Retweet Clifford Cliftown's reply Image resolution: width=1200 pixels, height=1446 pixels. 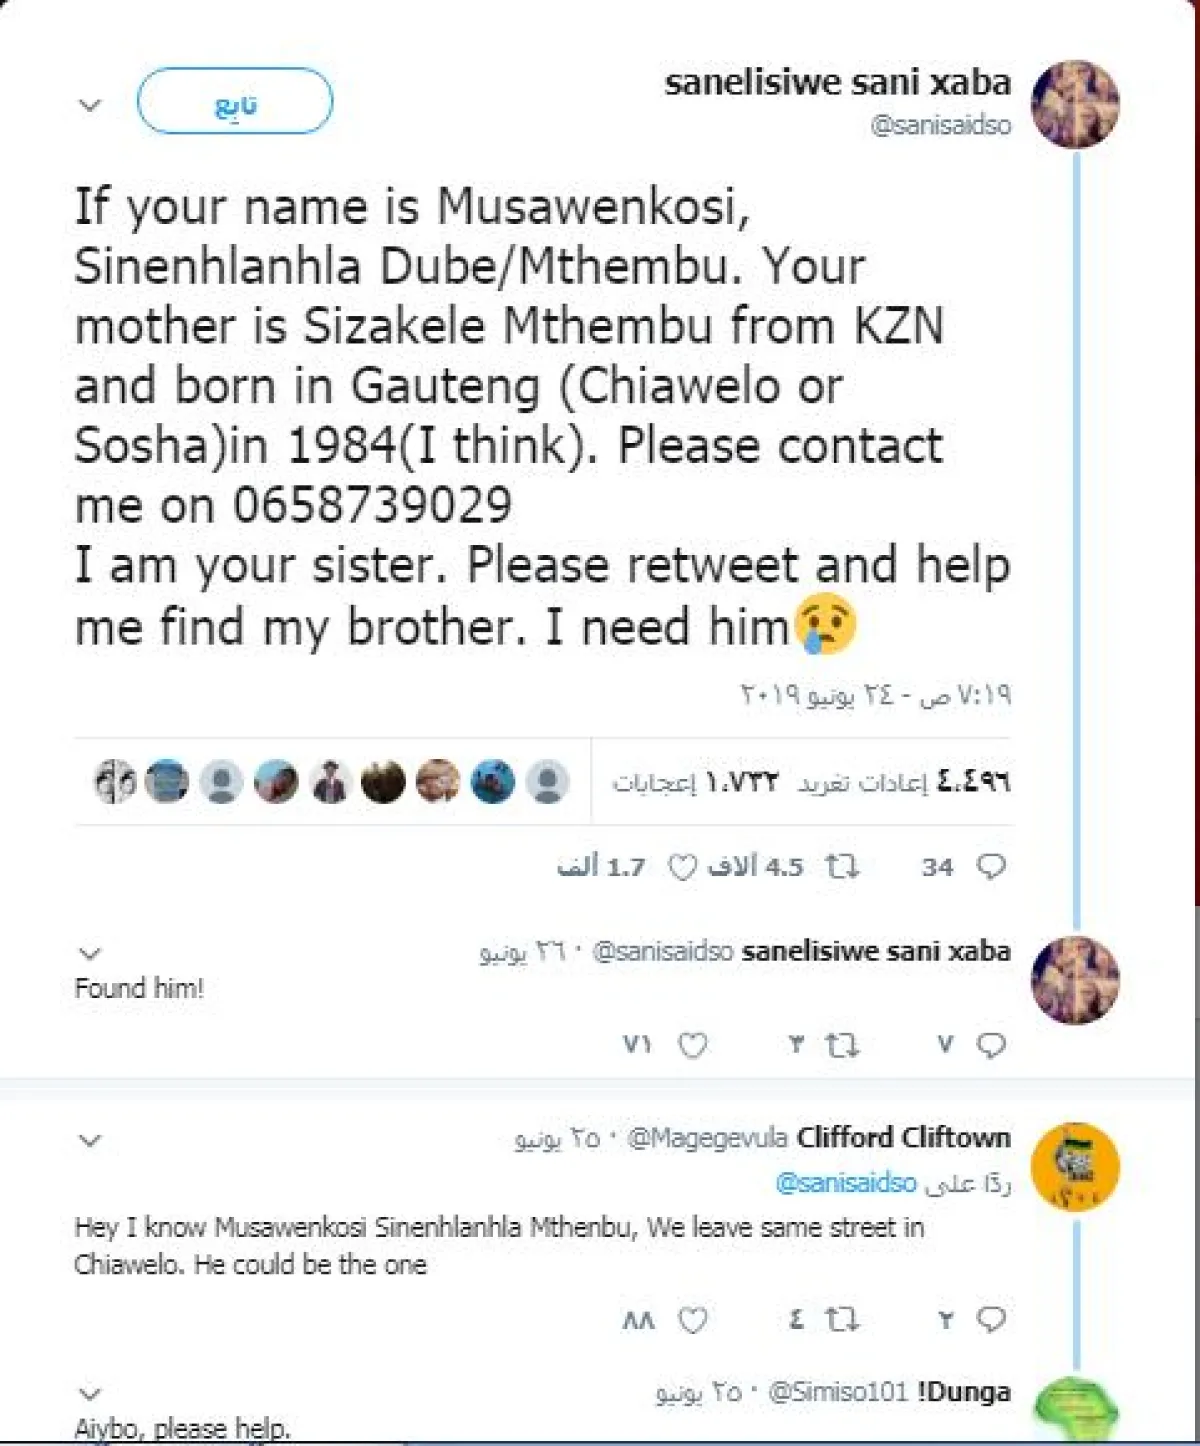[x=842, y=1320]
